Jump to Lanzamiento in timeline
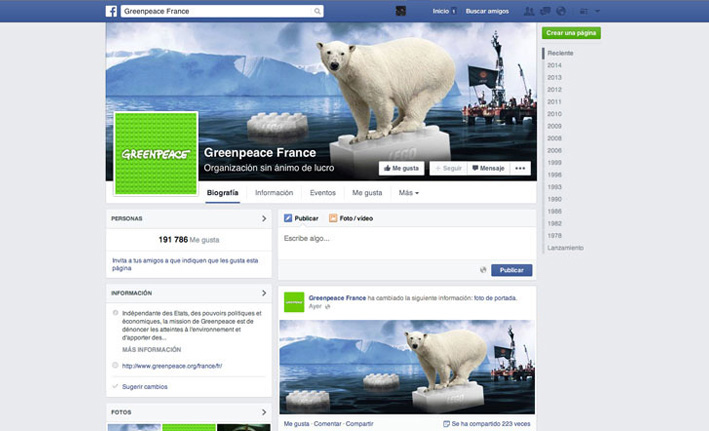 pos(565,248)
